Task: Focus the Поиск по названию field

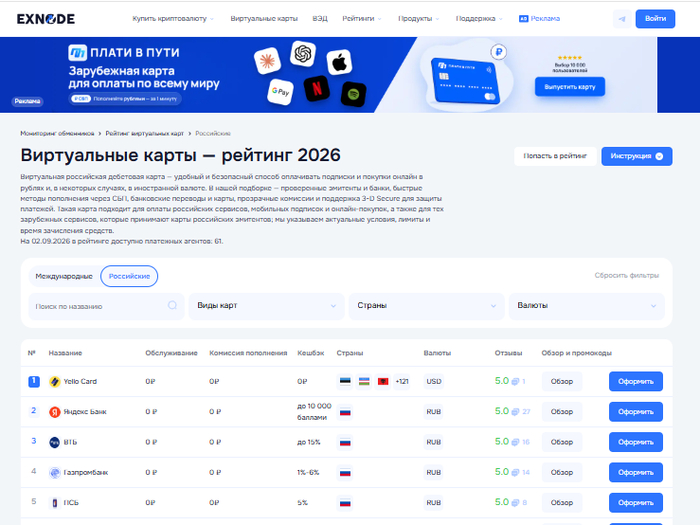Action: [x=106, y=306]
